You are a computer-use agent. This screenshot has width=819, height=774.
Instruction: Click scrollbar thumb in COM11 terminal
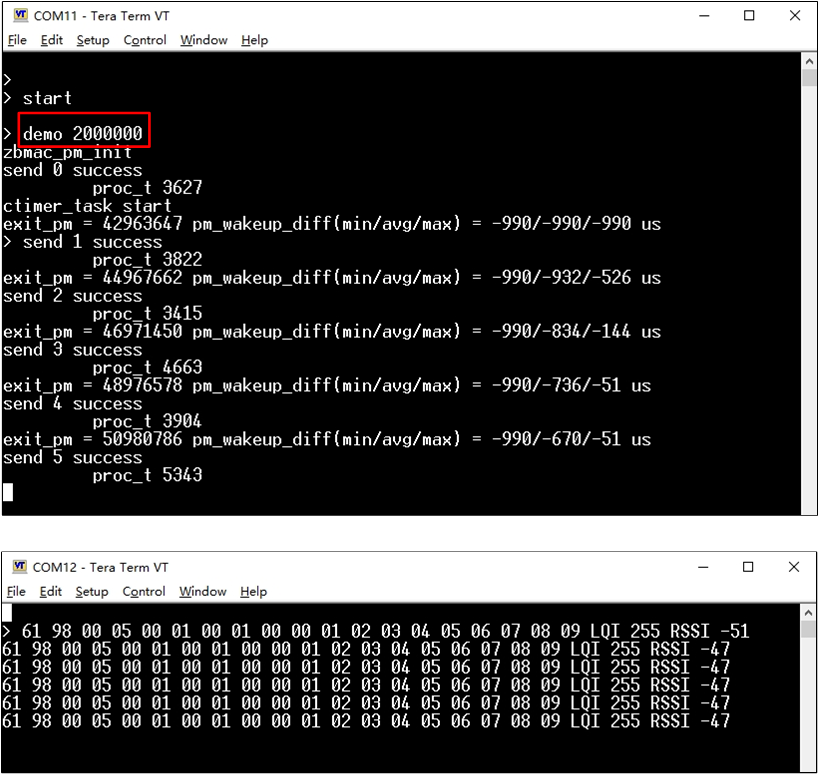coord(809,77)
